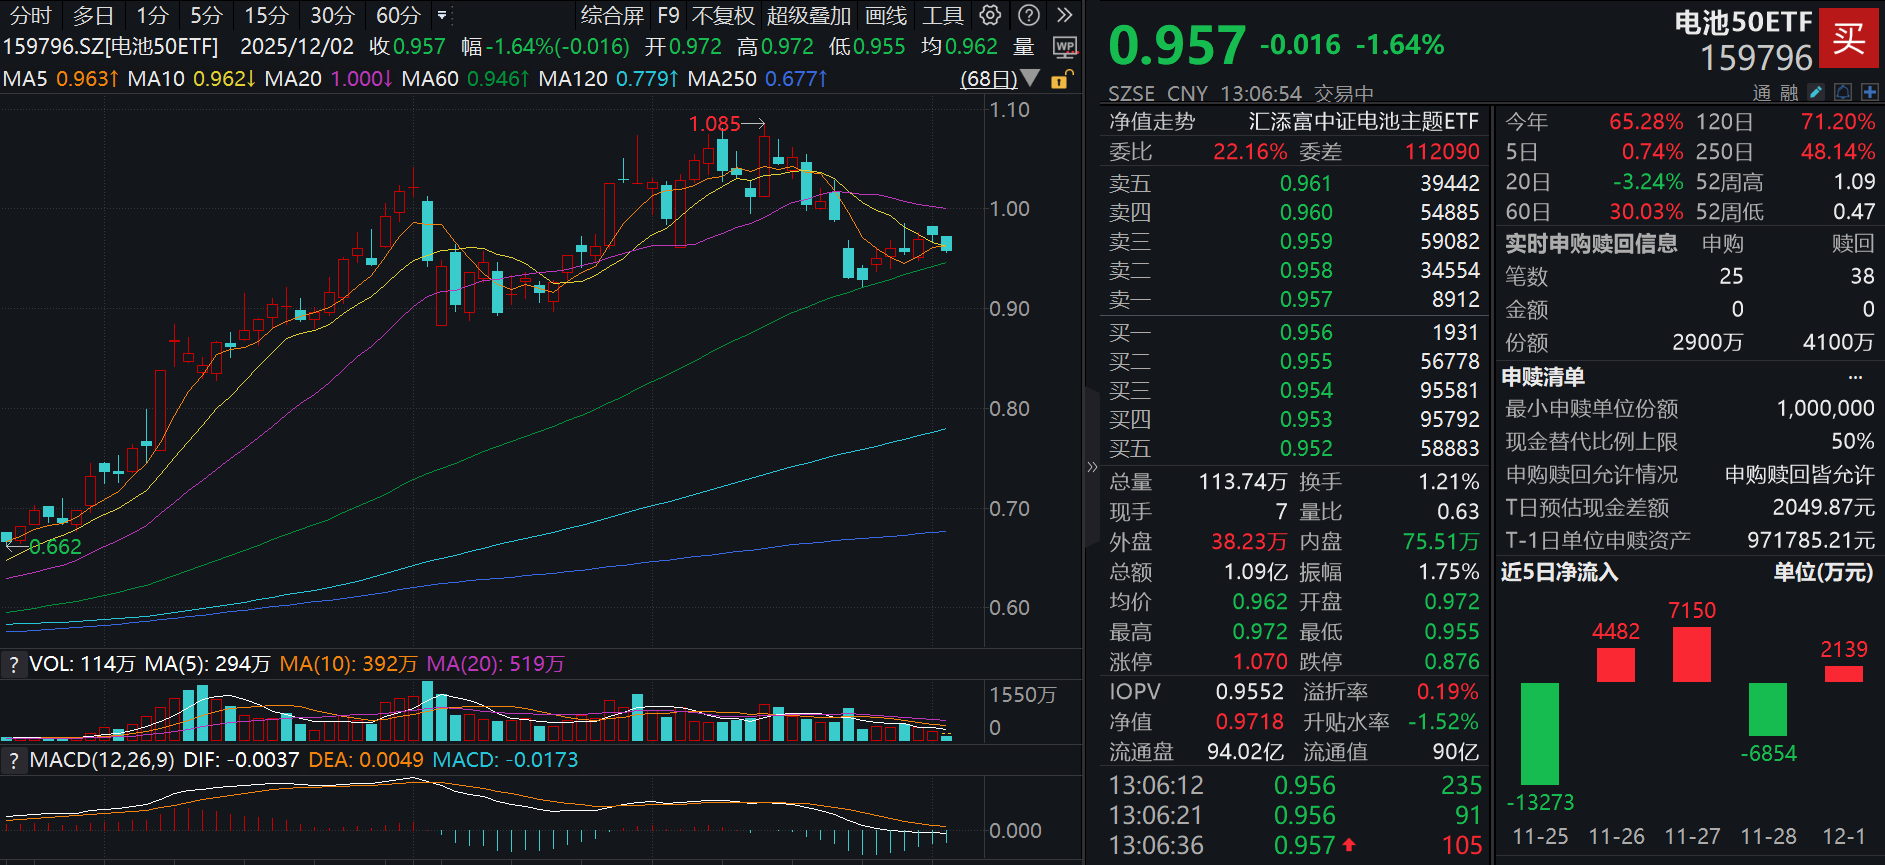Toggle 不复权 price adjustment mode

[x=723, y=15]
